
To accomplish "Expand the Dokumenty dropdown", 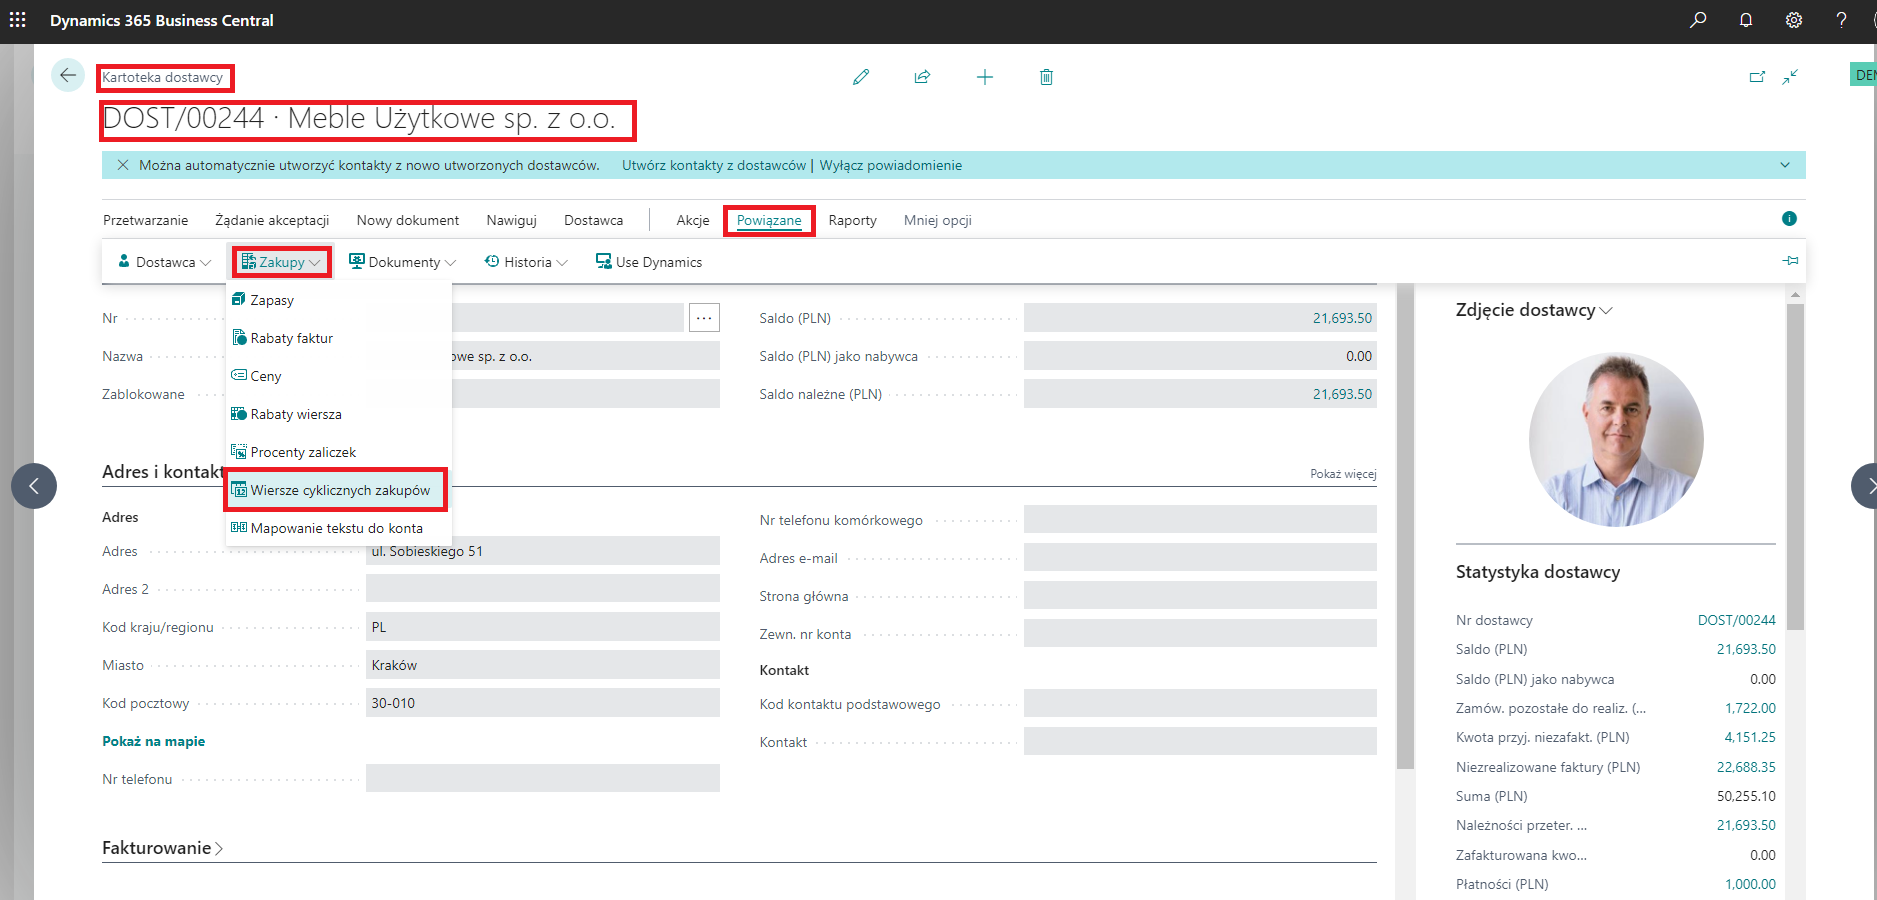I will pos(402,262).
